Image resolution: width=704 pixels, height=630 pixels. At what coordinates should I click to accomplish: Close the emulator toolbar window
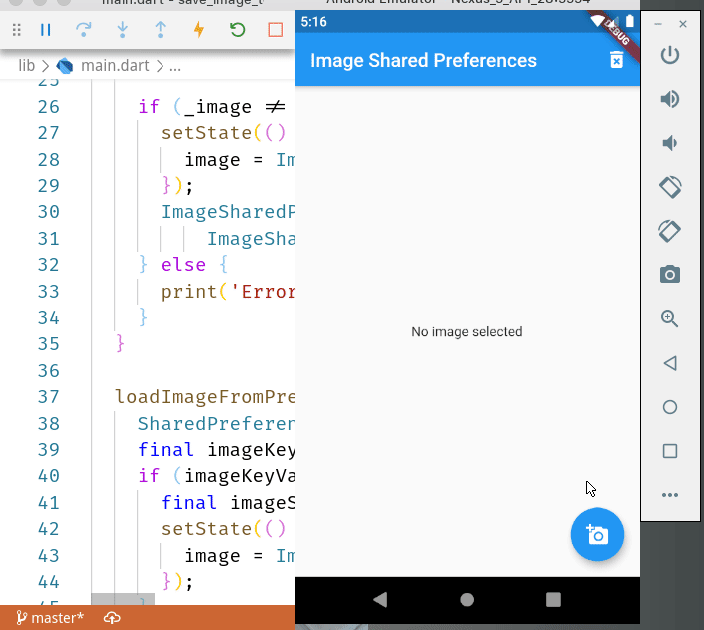(683, 24)
